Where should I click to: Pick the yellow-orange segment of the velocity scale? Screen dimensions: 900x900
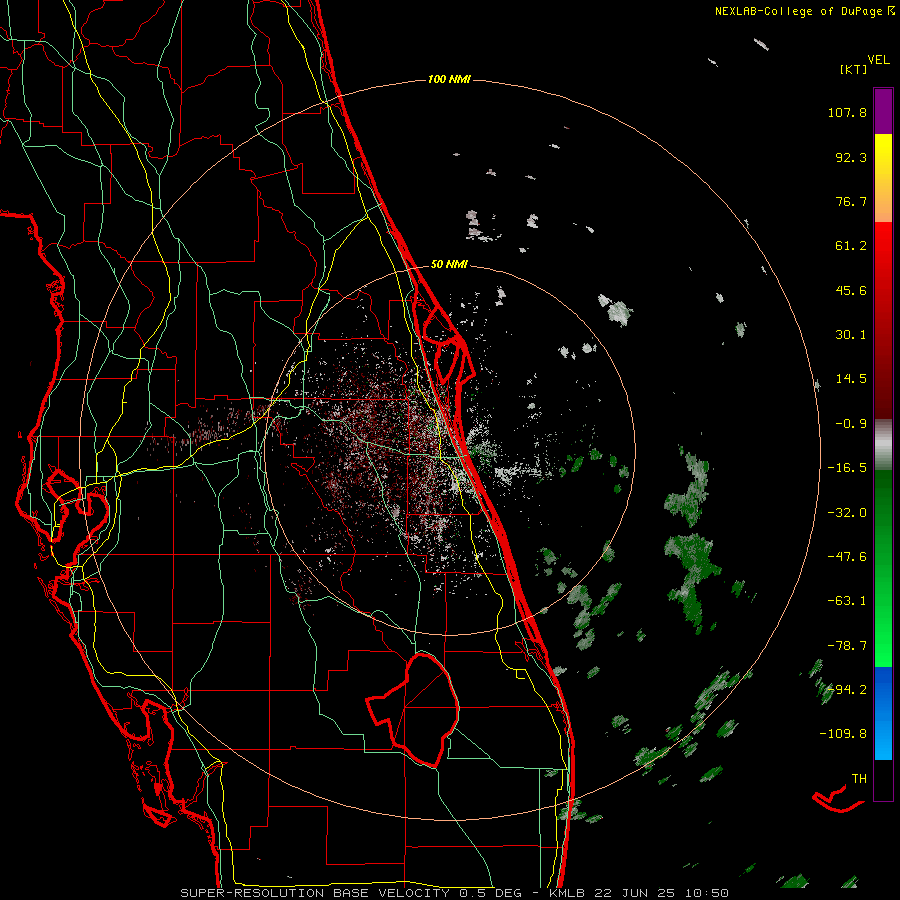[883, 178]
